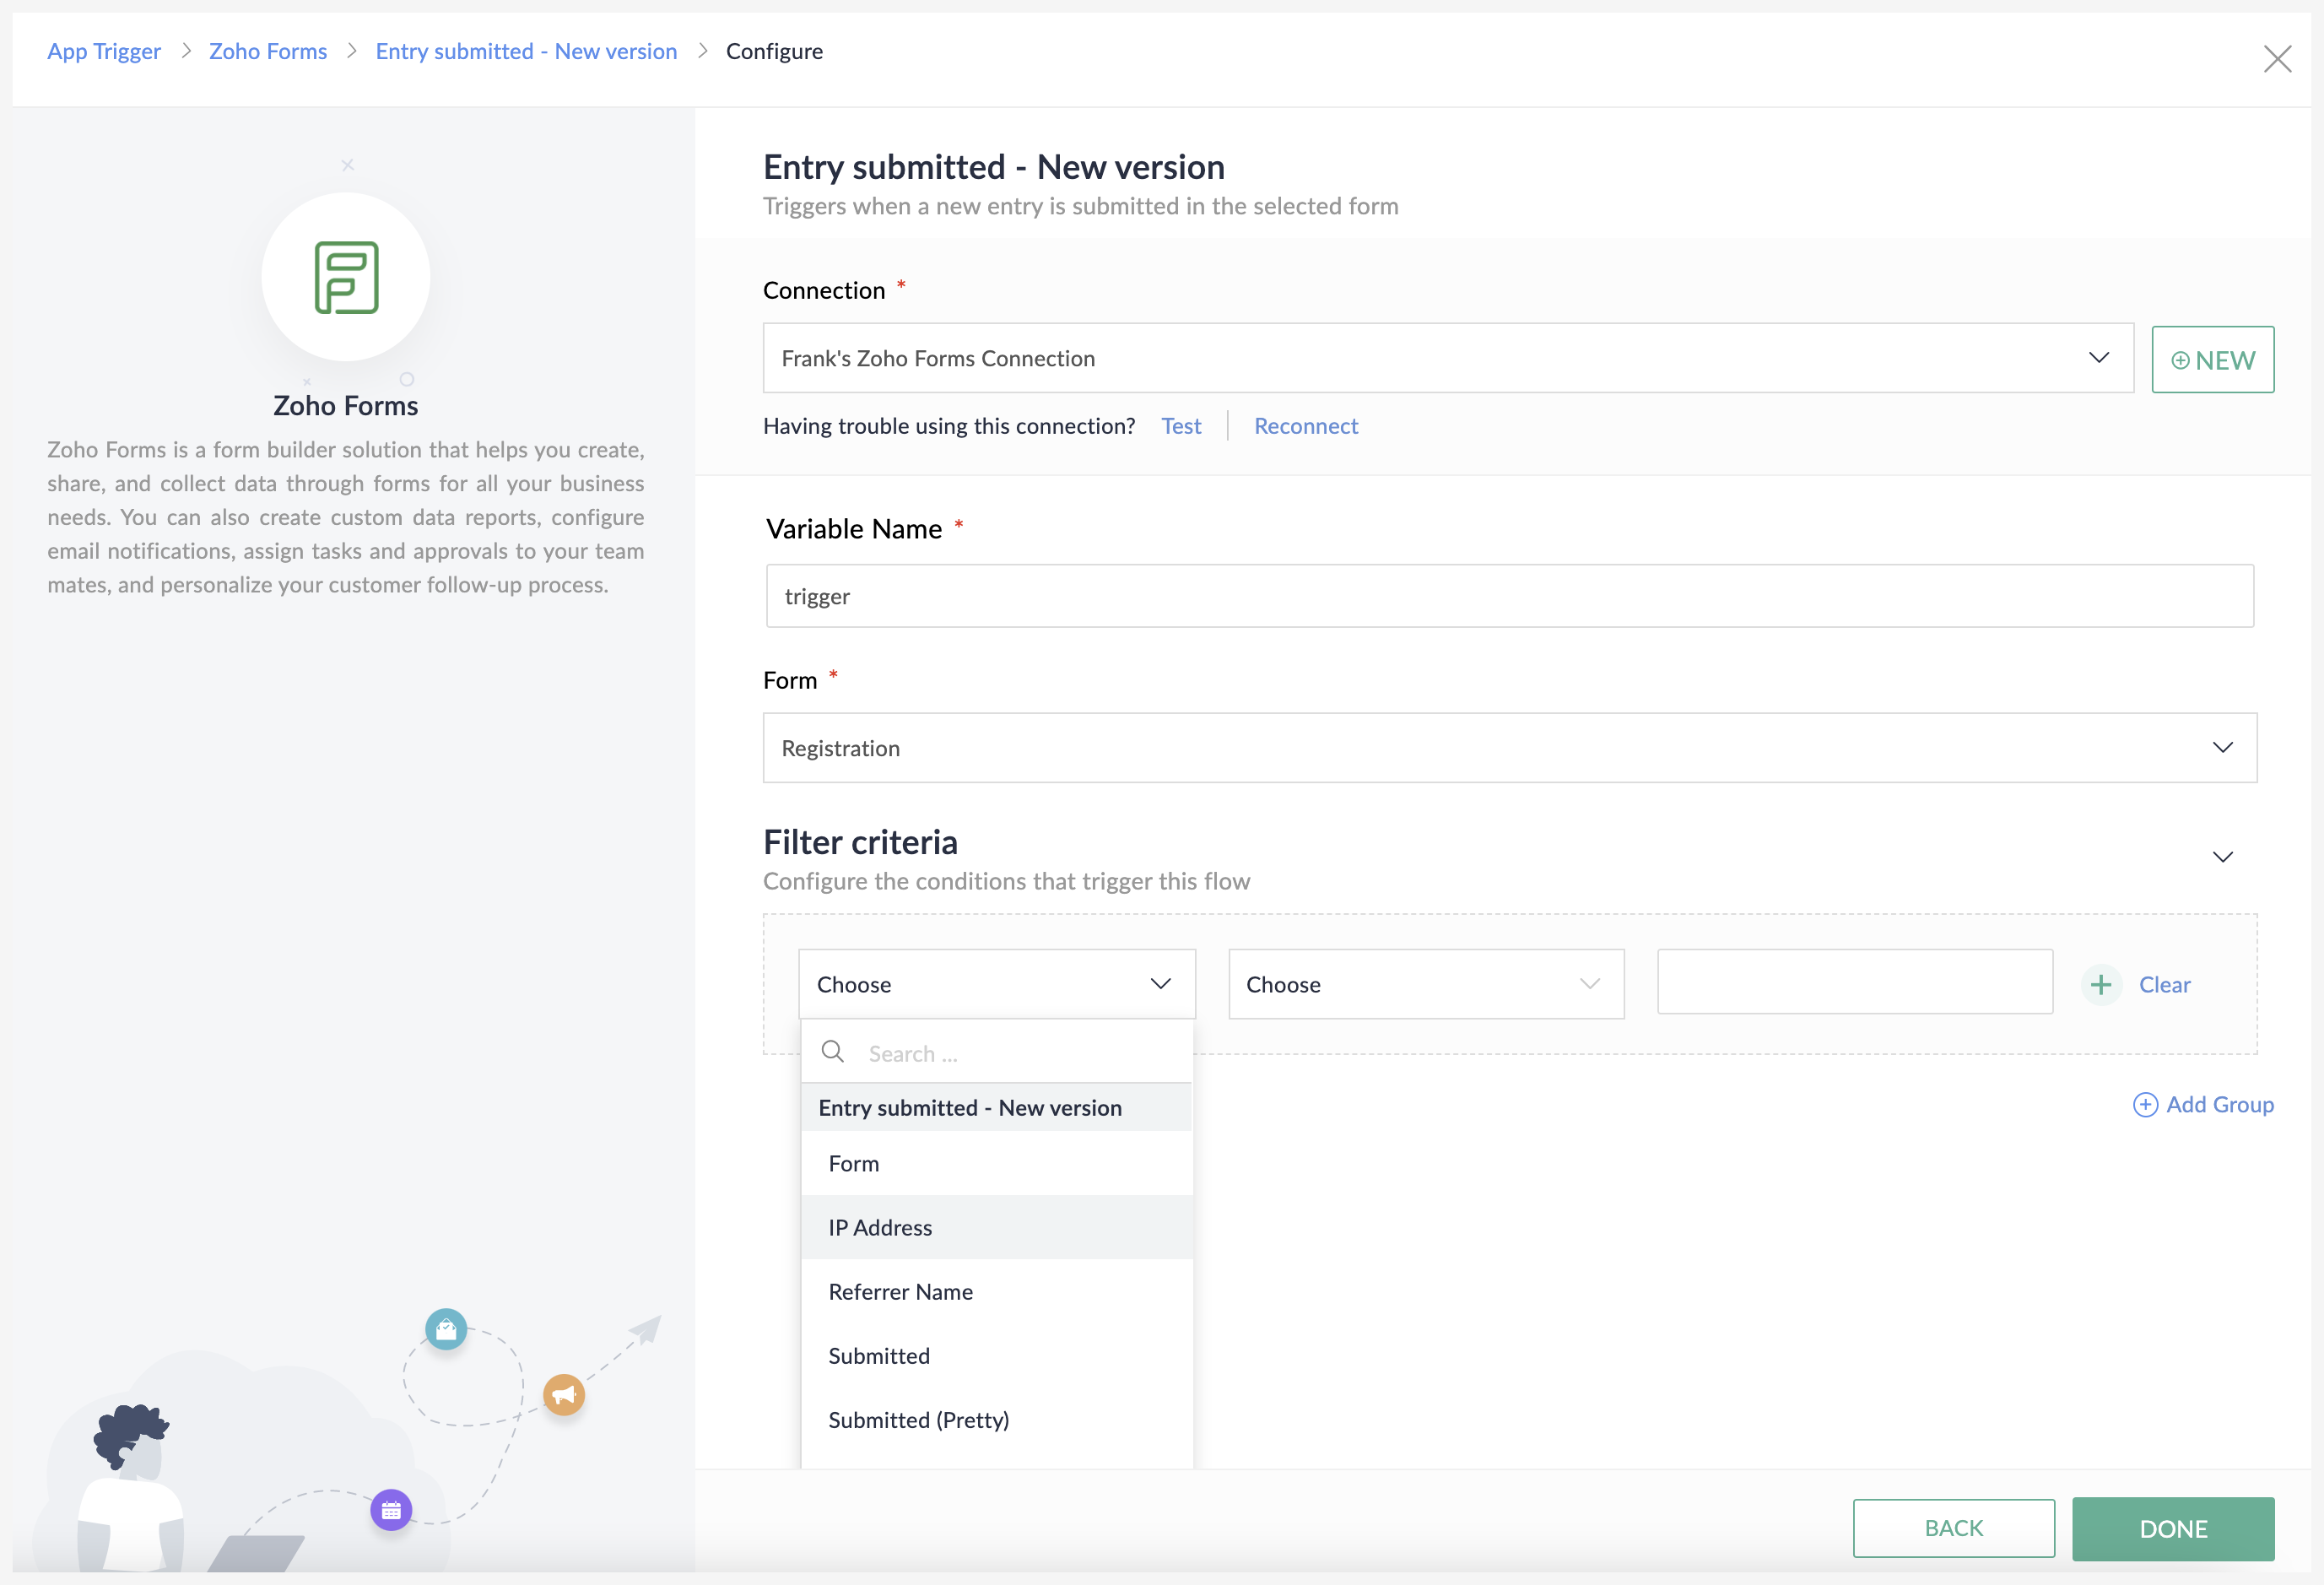Click the Add Group plus icon

click(x=2145, y=1105)
